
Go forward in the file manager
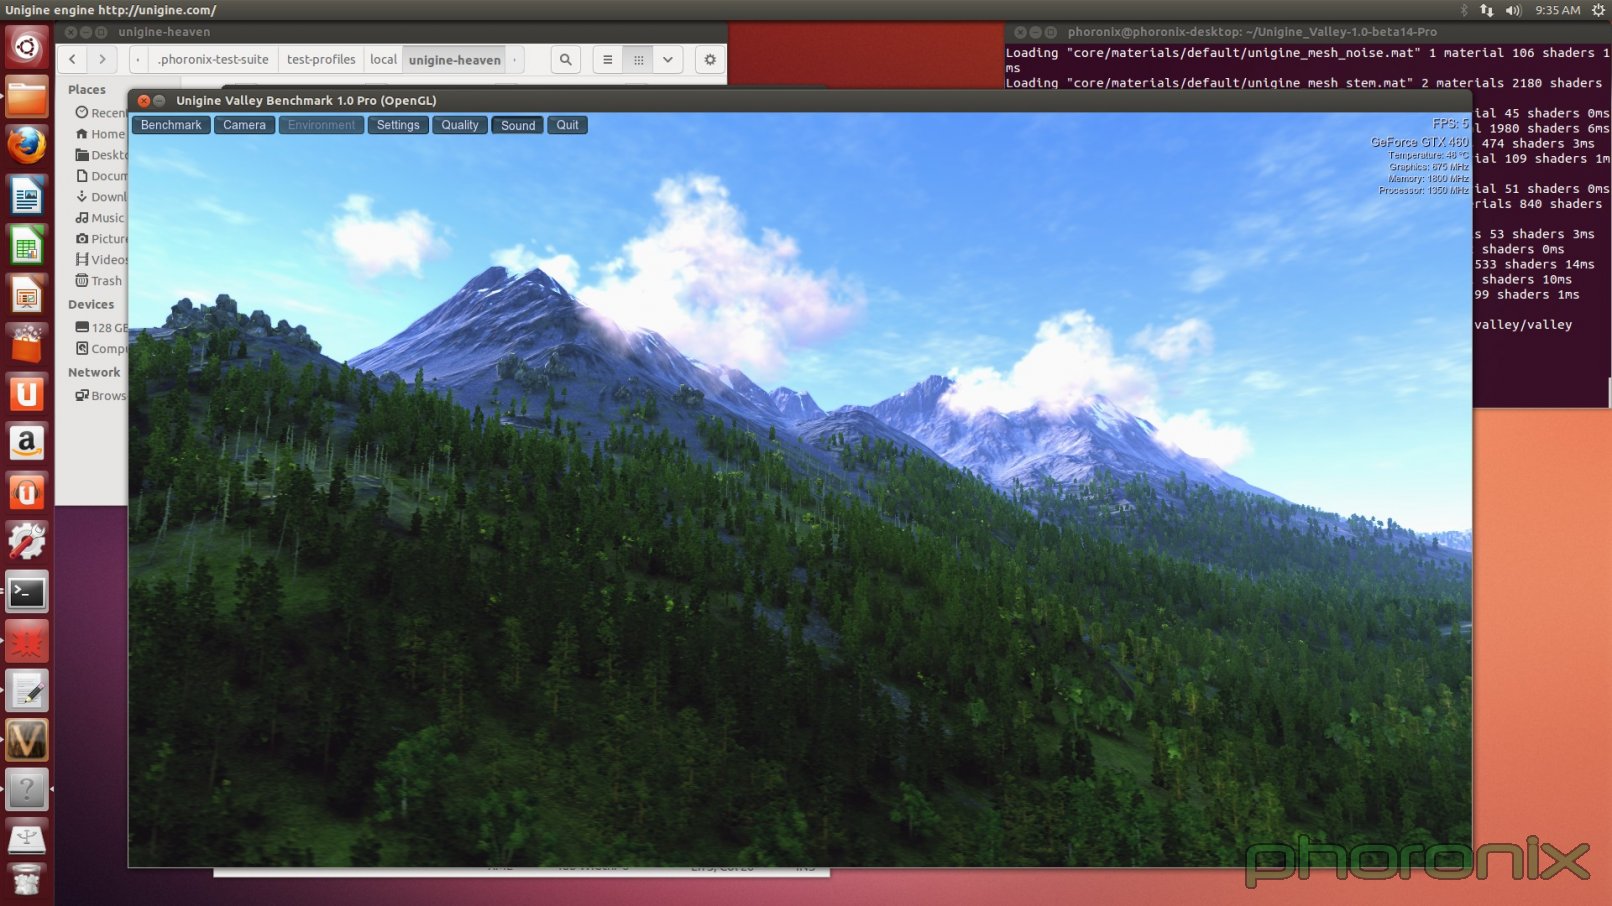(102, 60)
